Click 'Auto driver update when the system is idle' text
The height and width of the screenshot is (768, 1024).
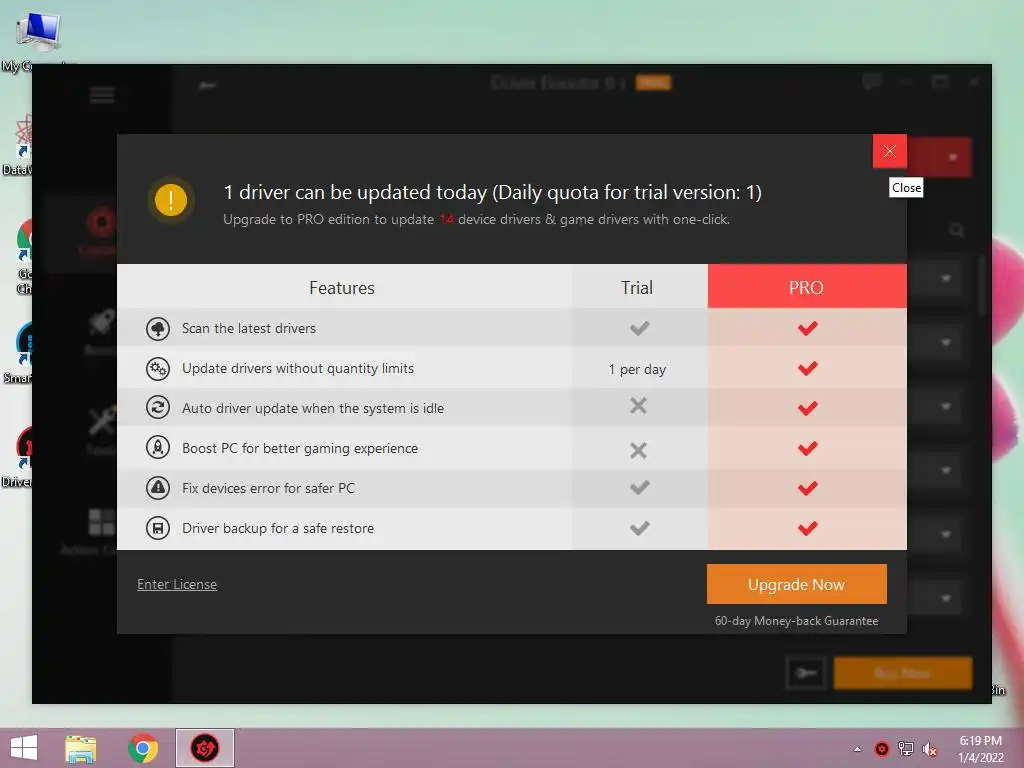coord(313,408)
